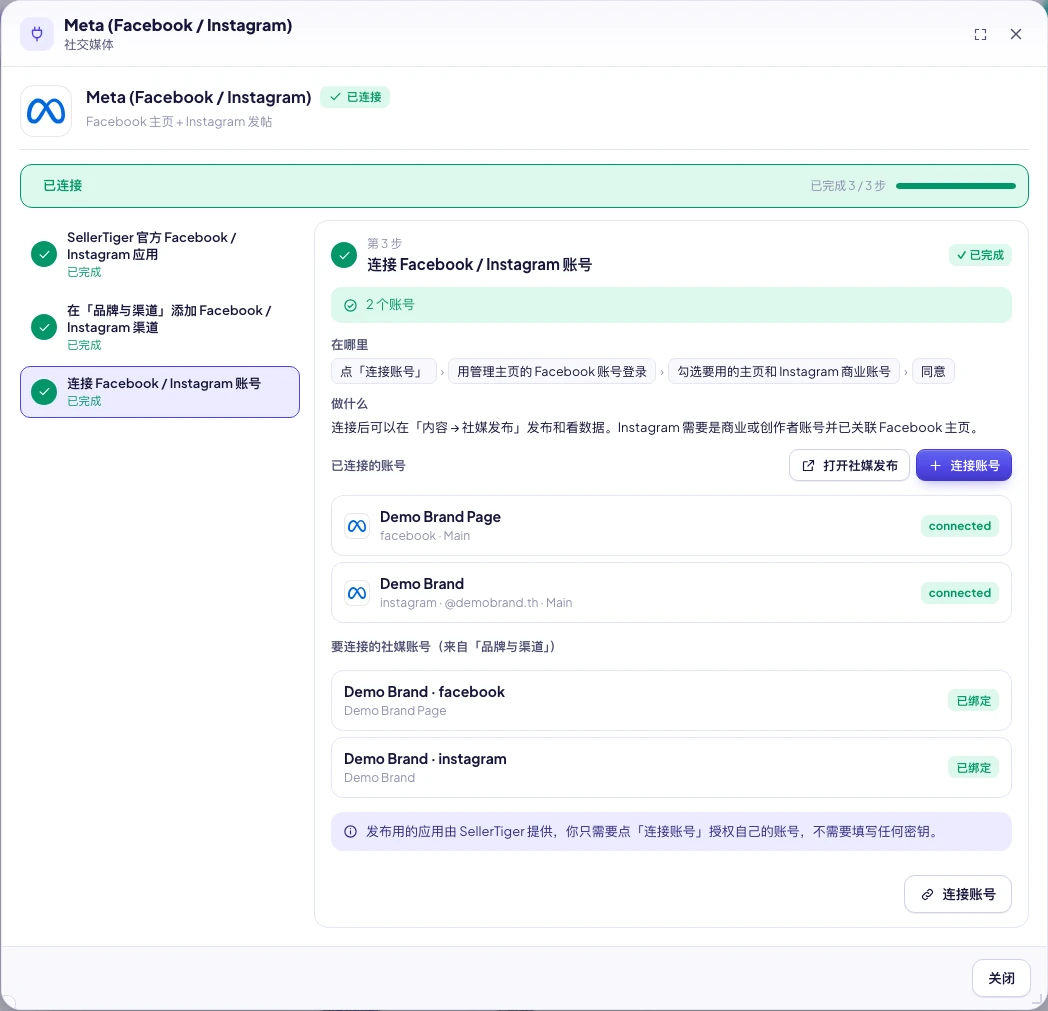Viewport: 1048px width, 1011px height.
Task: Select step 连接 Facebook / Instagram 账号 in sidebar
Action: pyautogui.click(x=160, y=392)
